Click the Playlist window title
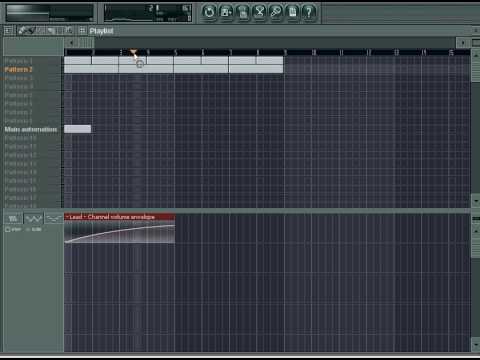 tap(101, 31)
